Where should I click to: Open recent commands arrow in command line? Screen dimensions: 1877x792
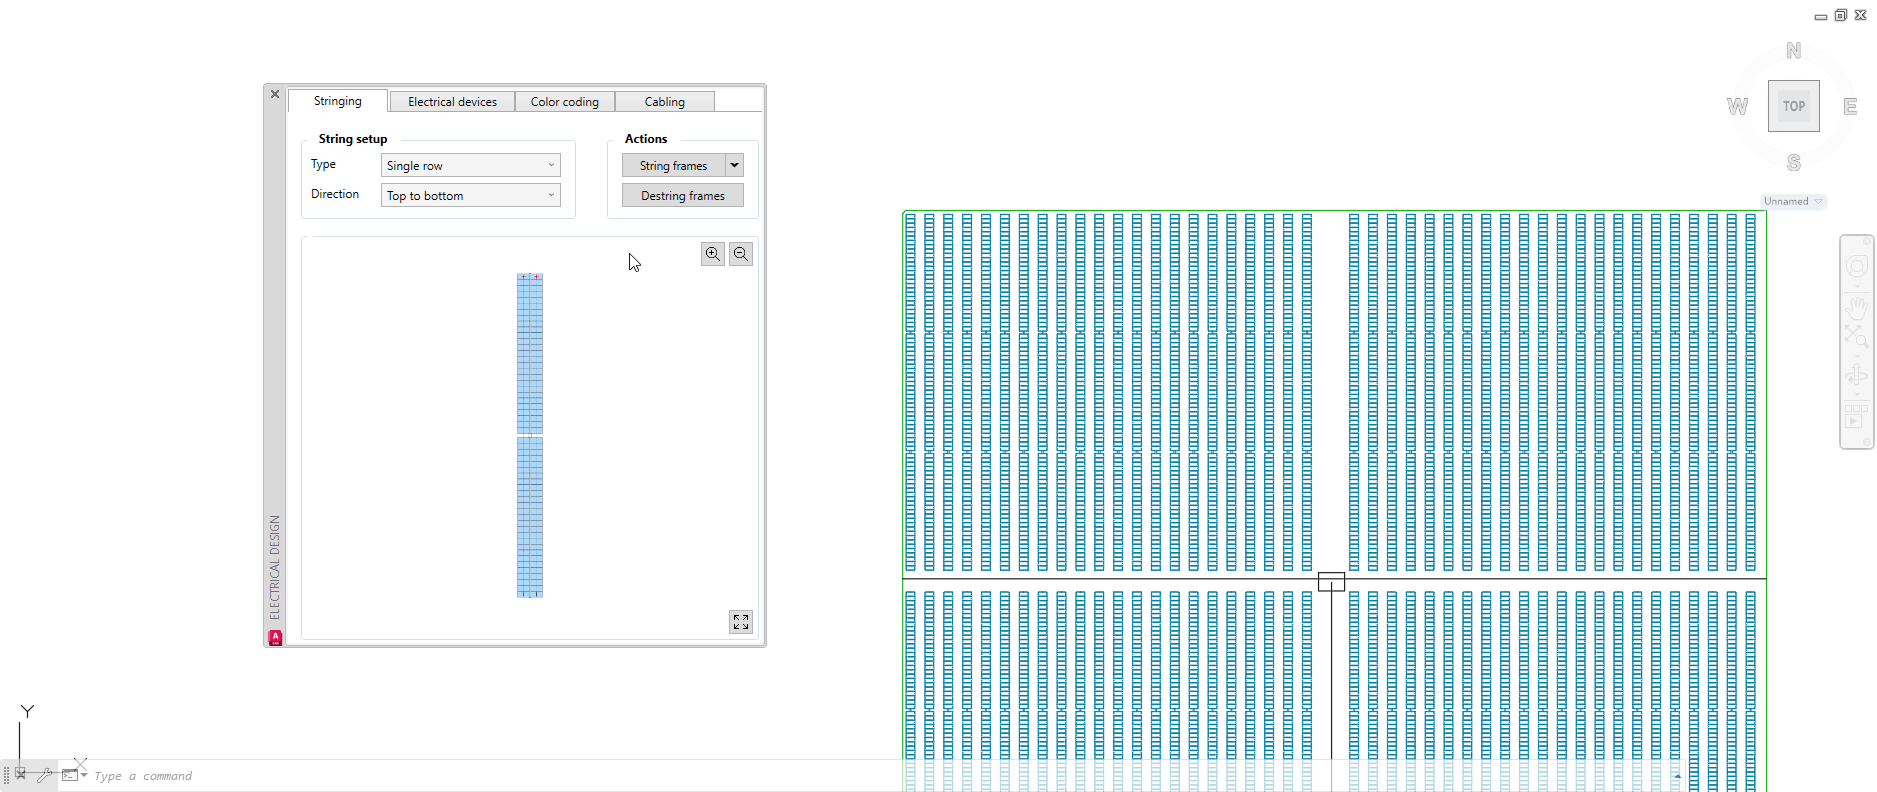[x=84, y=775]
